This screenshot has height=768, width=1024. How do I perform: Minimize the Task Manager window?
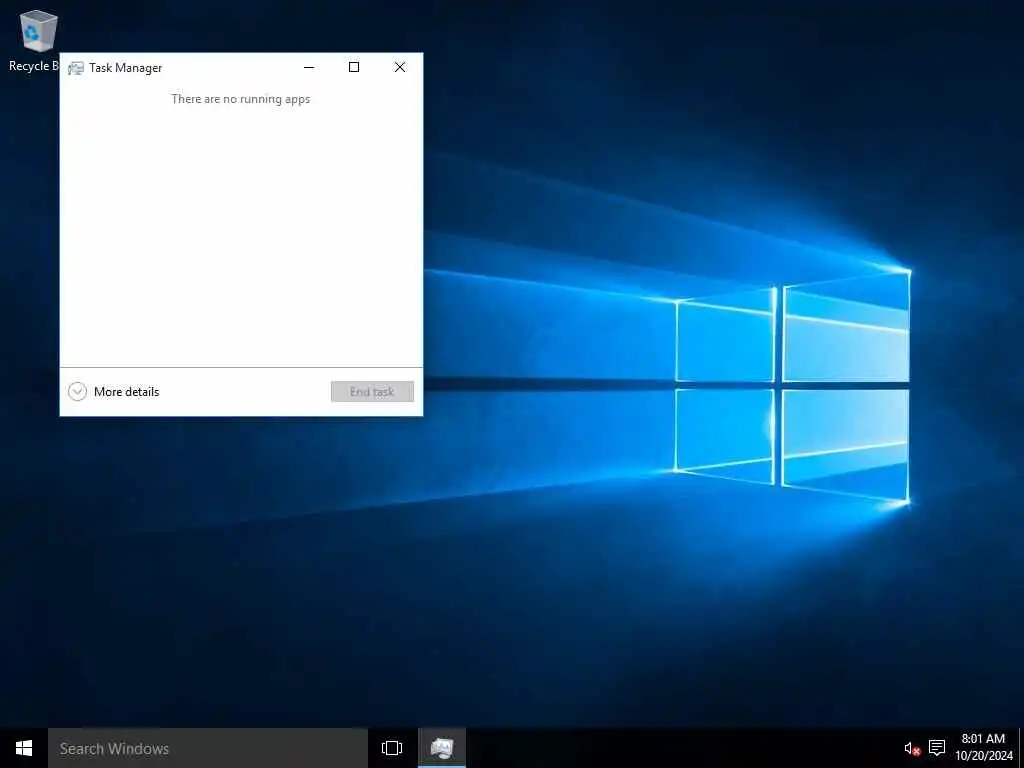309,67
